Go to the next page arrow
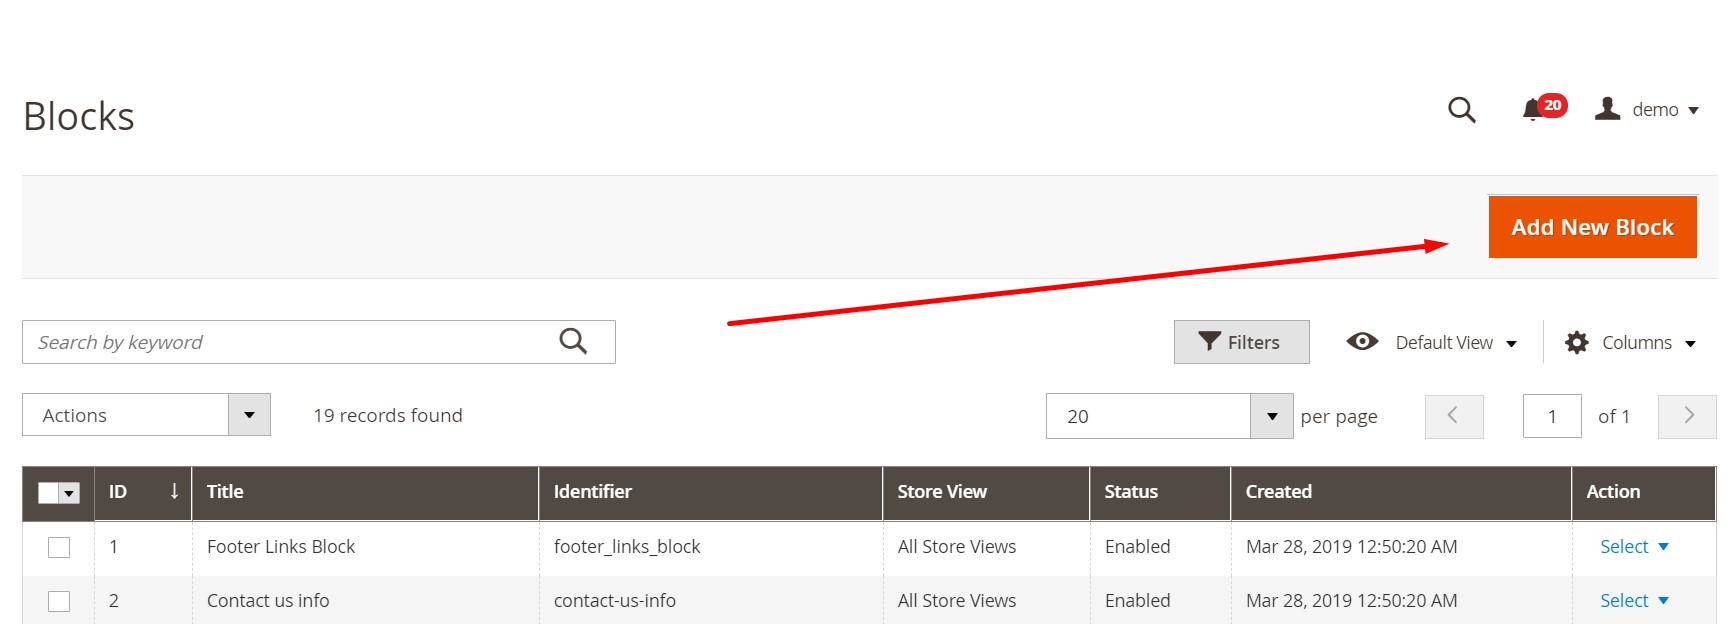 point(1687,416)
